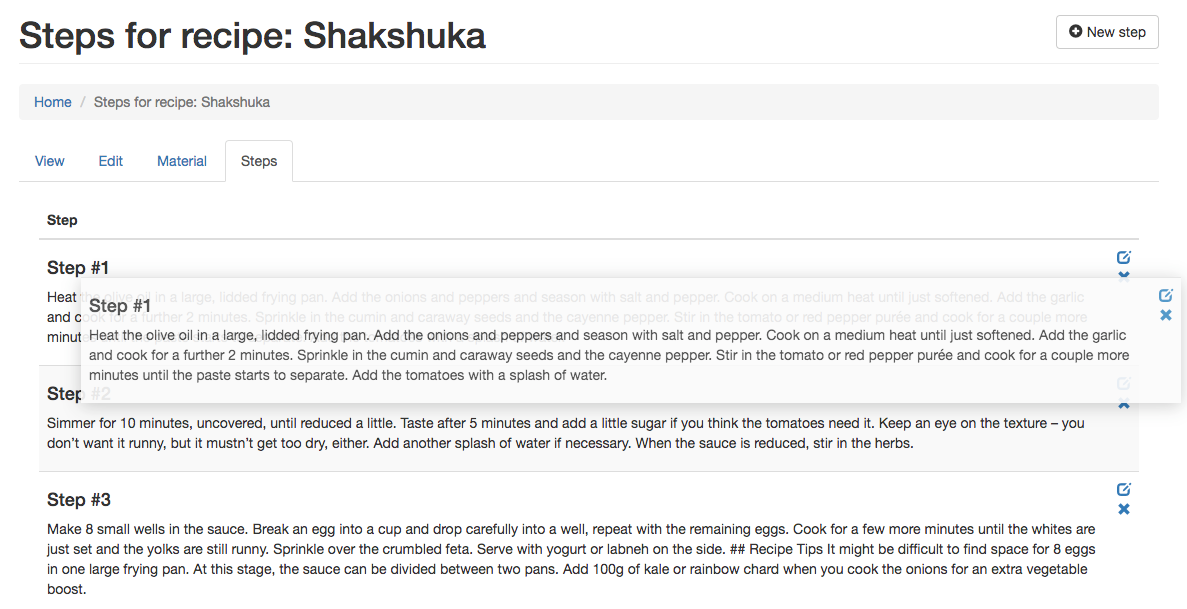Remove Step #3 with its X icon

1123,510
